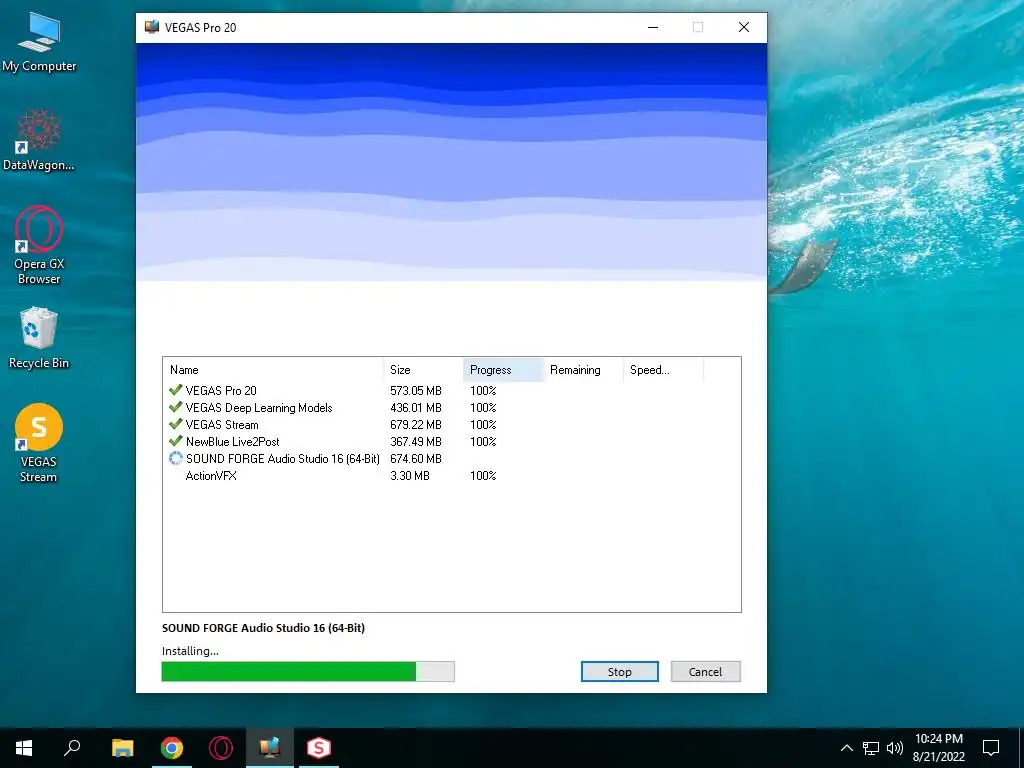Sort by the Size column header
This screenshot has width=1024, height=768.
click(423, 370)
